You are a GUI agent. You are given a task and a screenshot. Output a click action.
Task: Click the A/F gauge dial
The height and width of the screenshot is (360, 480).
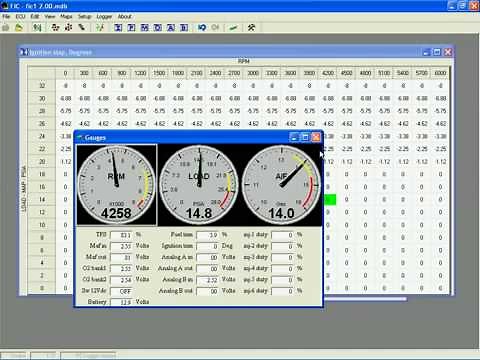click(281, 185)
